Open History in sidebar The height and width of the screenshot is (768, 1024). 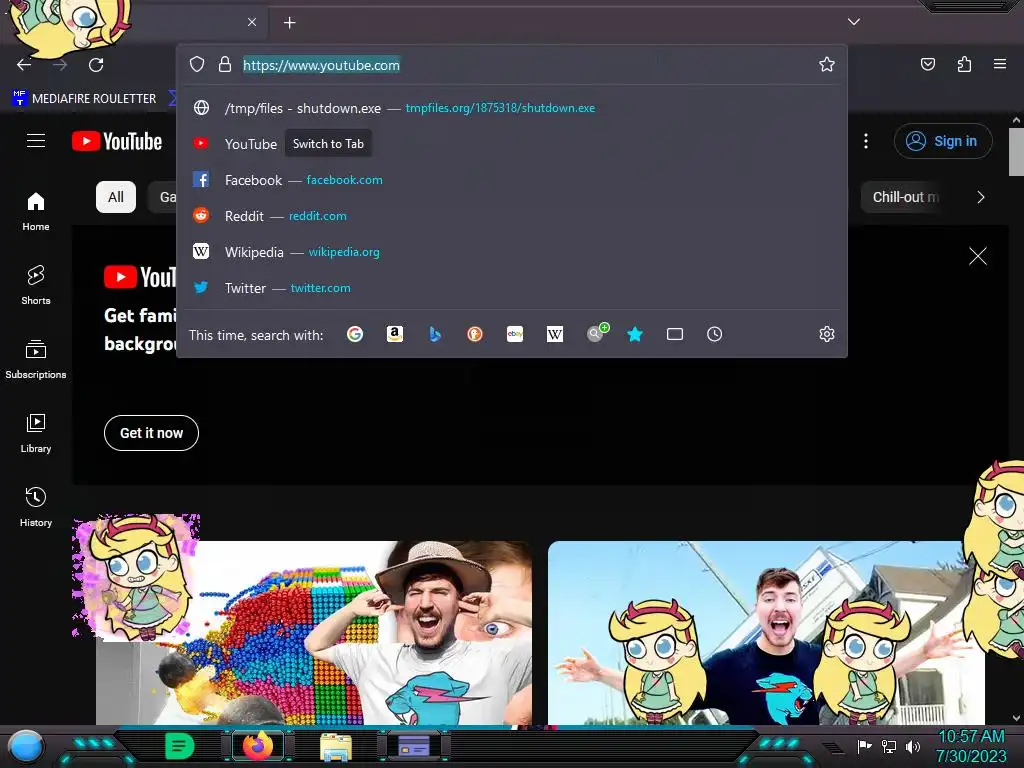click(x=36, y=506)
